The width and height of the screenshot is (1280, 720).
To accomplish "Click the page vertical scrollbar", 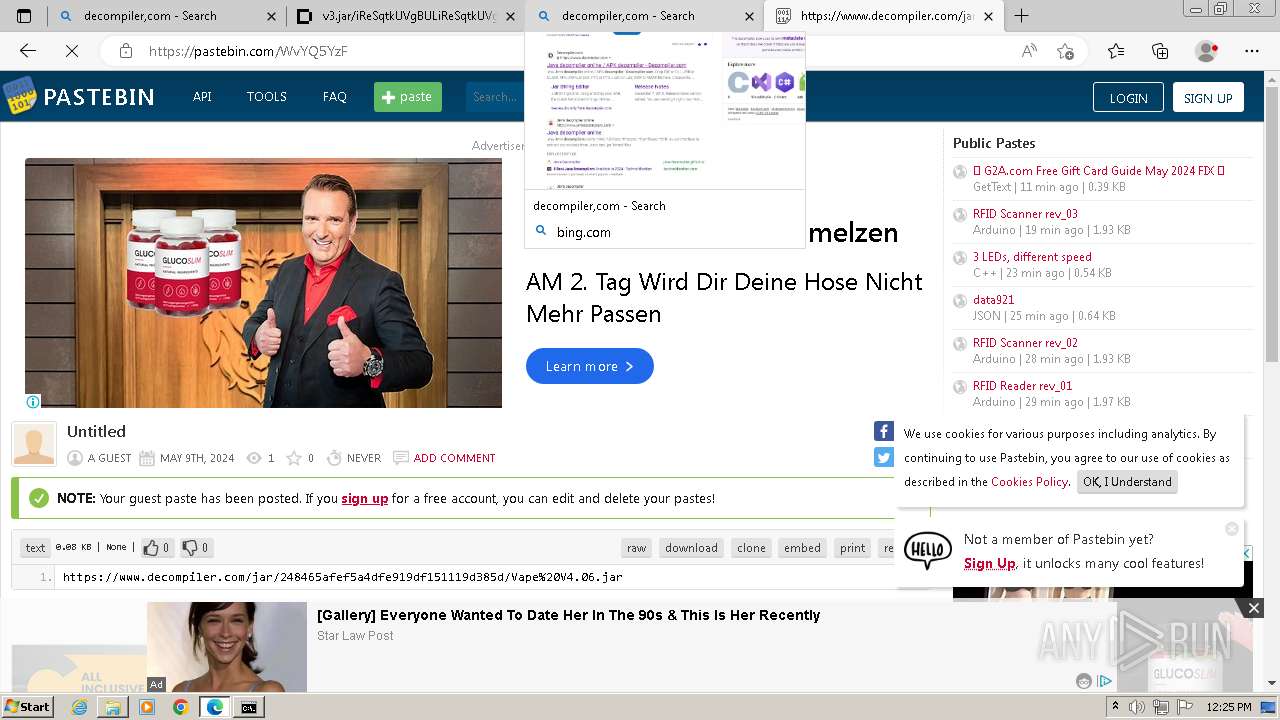I will coord(1272,380).
